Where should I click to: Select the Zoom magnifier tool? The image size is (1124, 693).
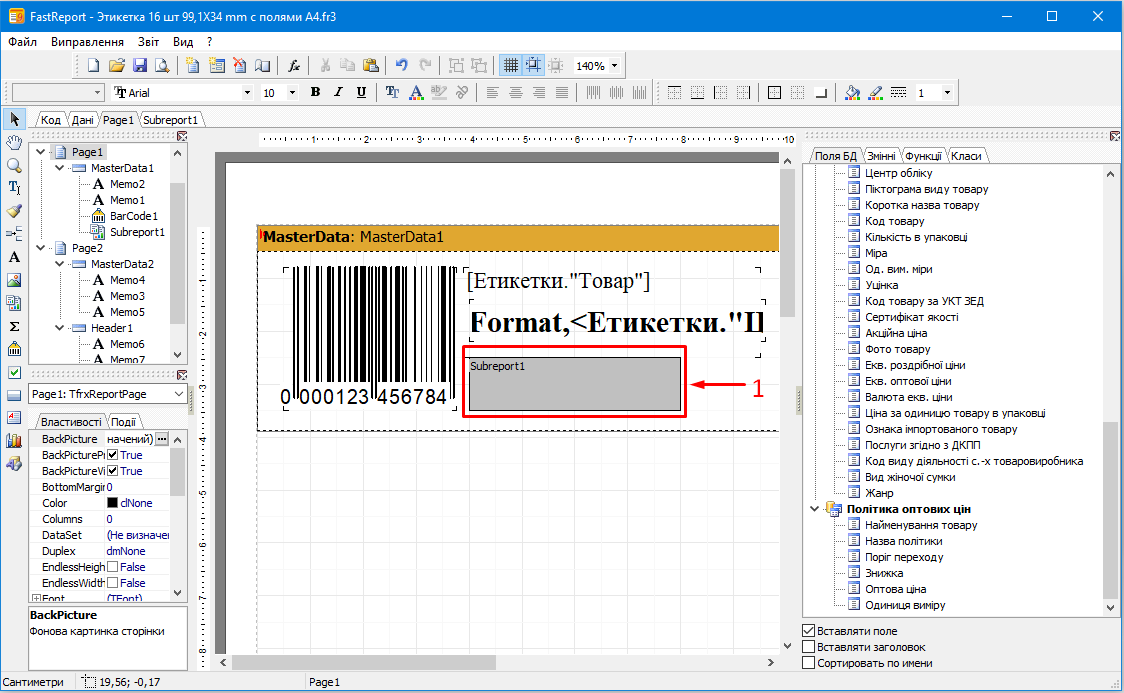coord(14,165)
